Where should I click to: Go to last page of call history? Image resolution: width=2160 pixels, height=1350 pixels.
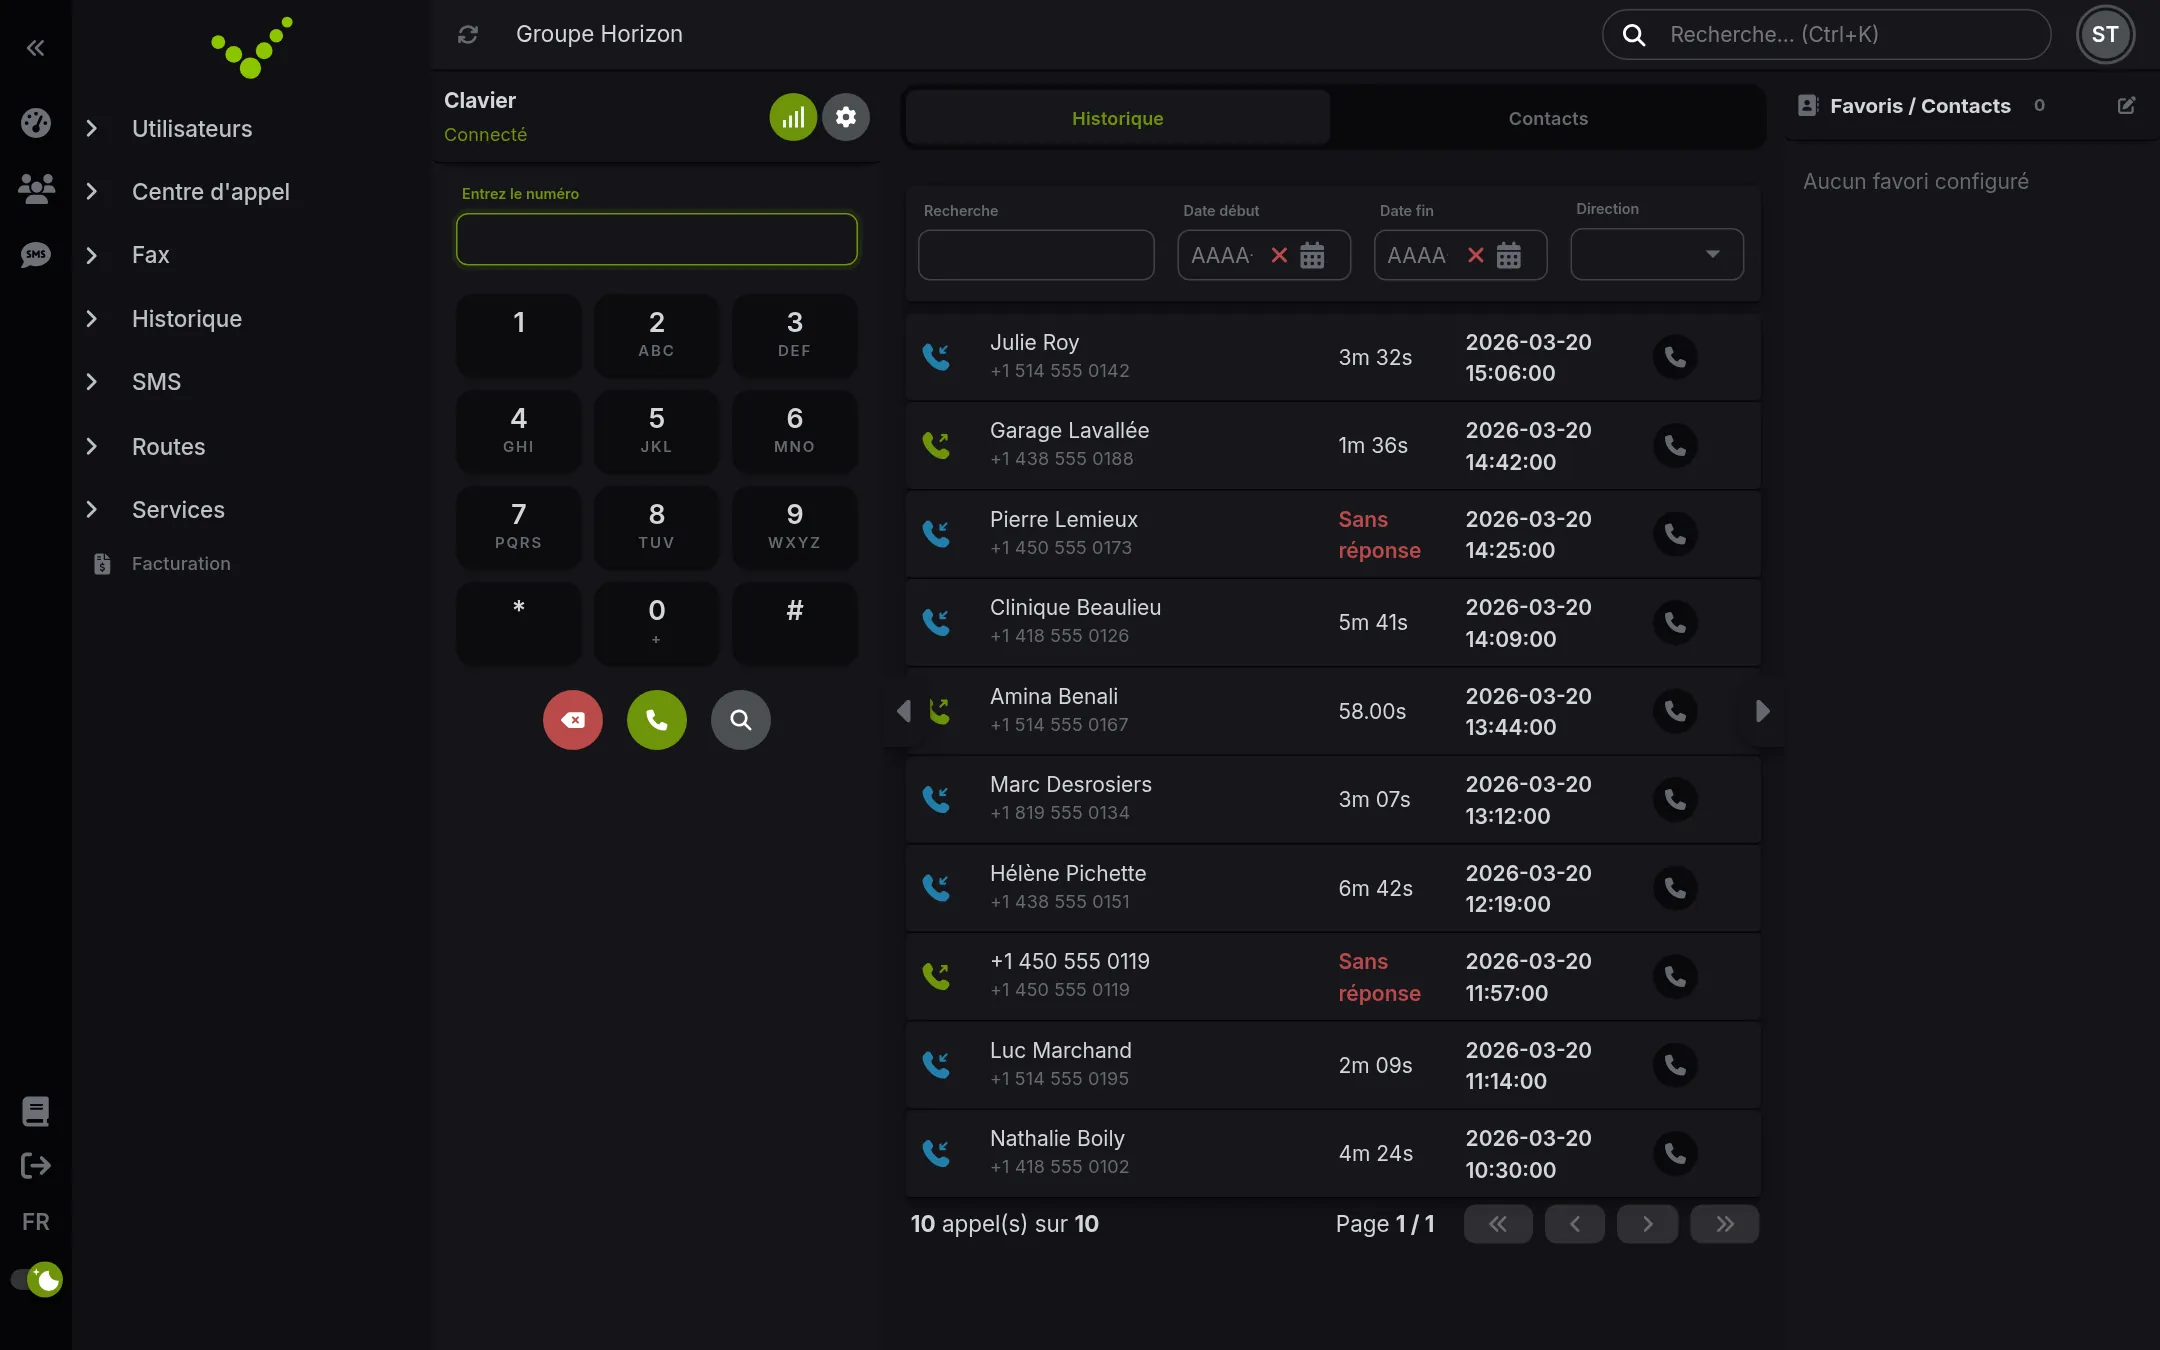(x=1725, y=1224)
